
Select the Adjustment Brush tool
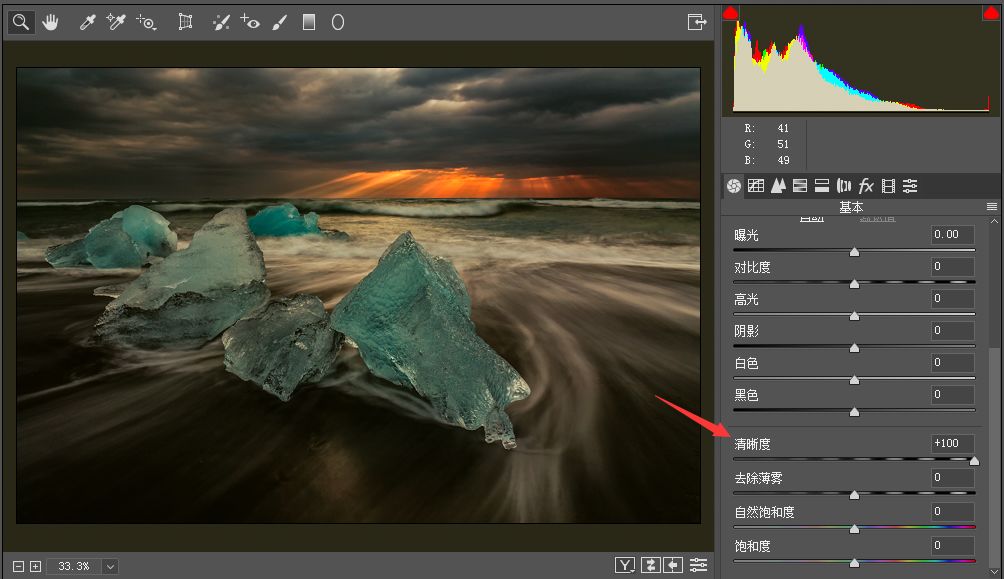280,22
